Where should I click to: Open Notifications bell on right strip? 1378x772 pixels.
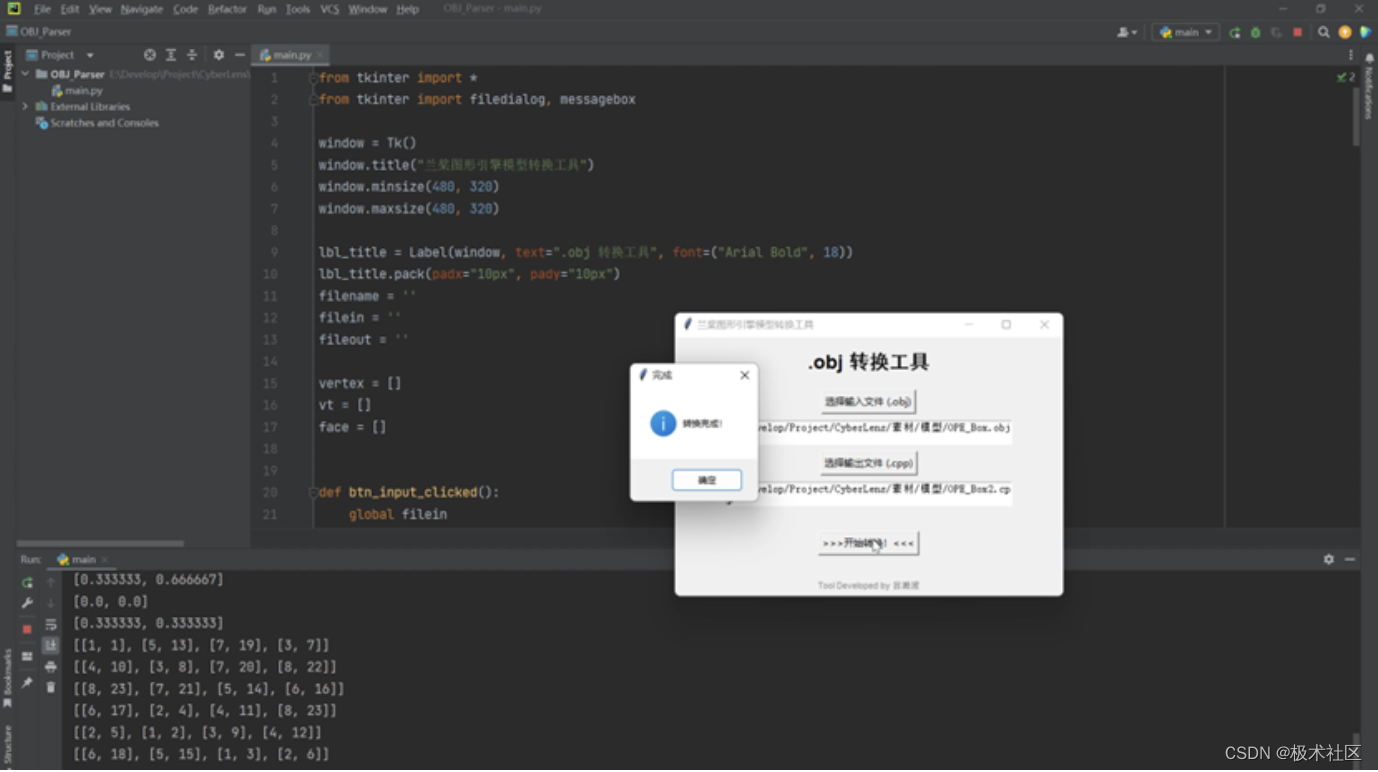(1369, 58)
